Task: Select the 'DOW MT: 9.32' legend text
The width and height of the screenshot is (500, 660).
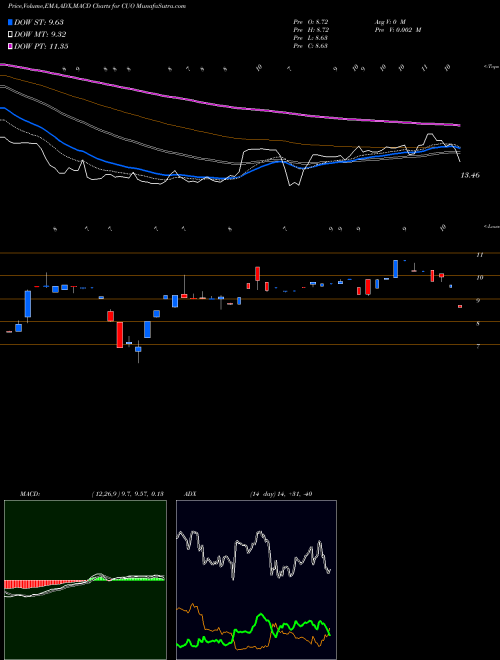Action: tap(40, 35)
